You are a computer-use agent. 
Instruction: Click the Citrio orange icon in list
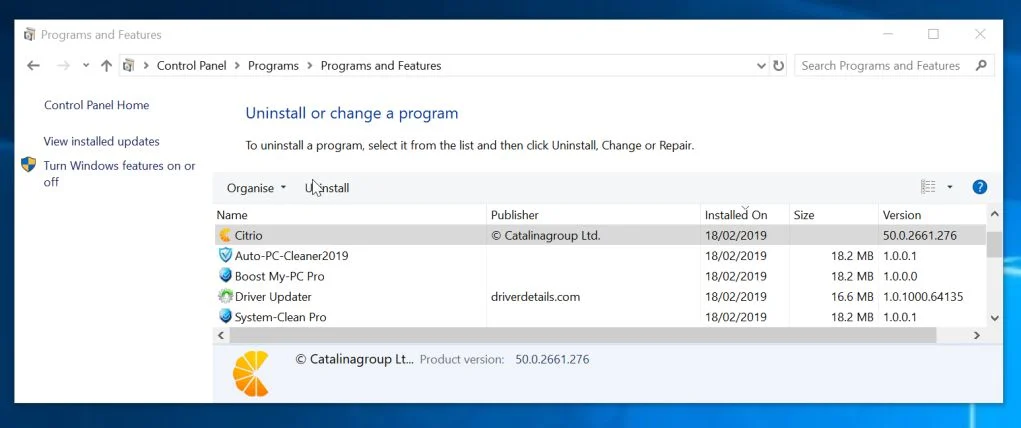coord(225,235)
